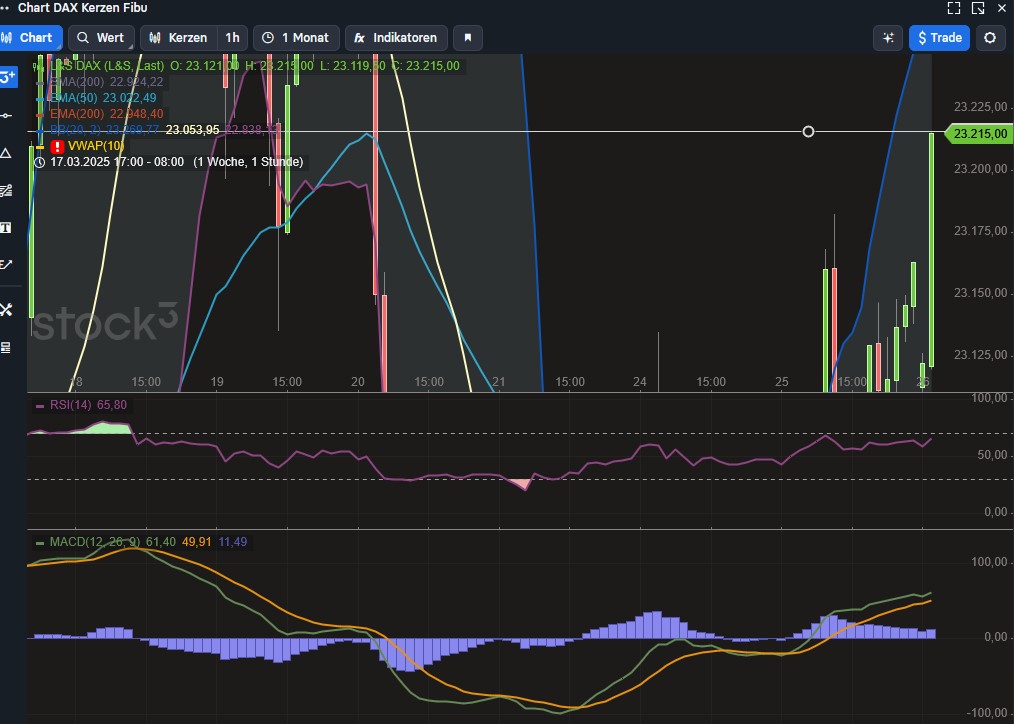Click the Wert search button
Viewport: 1014px width, 724px height.
pos(100,38)
